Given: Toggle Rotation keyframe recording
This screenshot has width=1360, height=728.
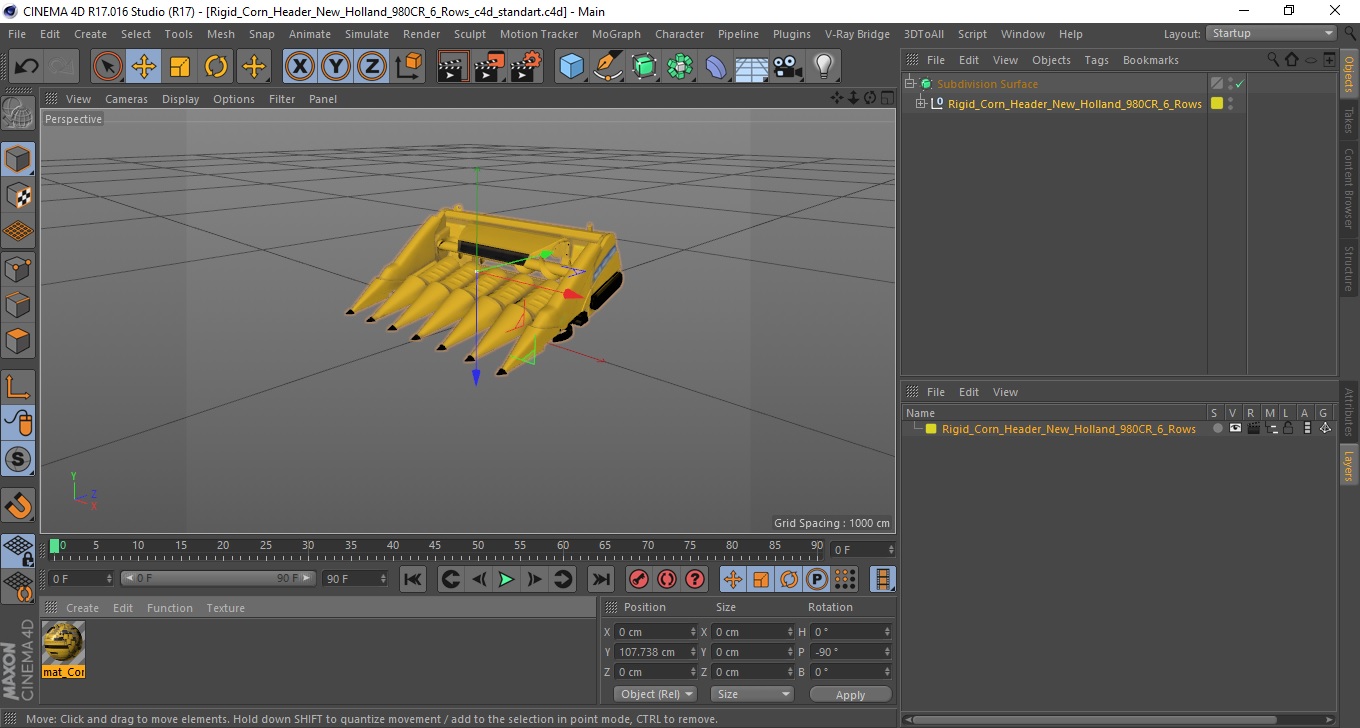Looking at the screenshot, I should pos(789,579).
